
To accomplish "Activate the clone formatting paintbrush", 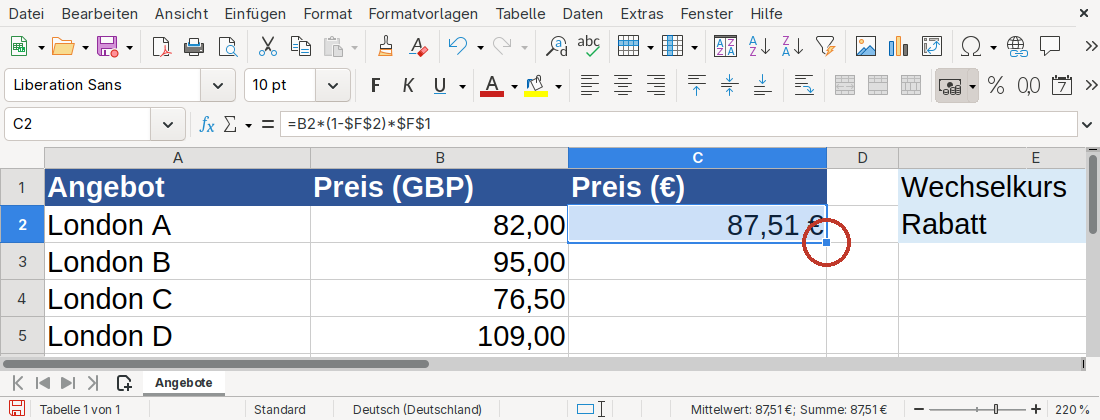I will point(385,47).
